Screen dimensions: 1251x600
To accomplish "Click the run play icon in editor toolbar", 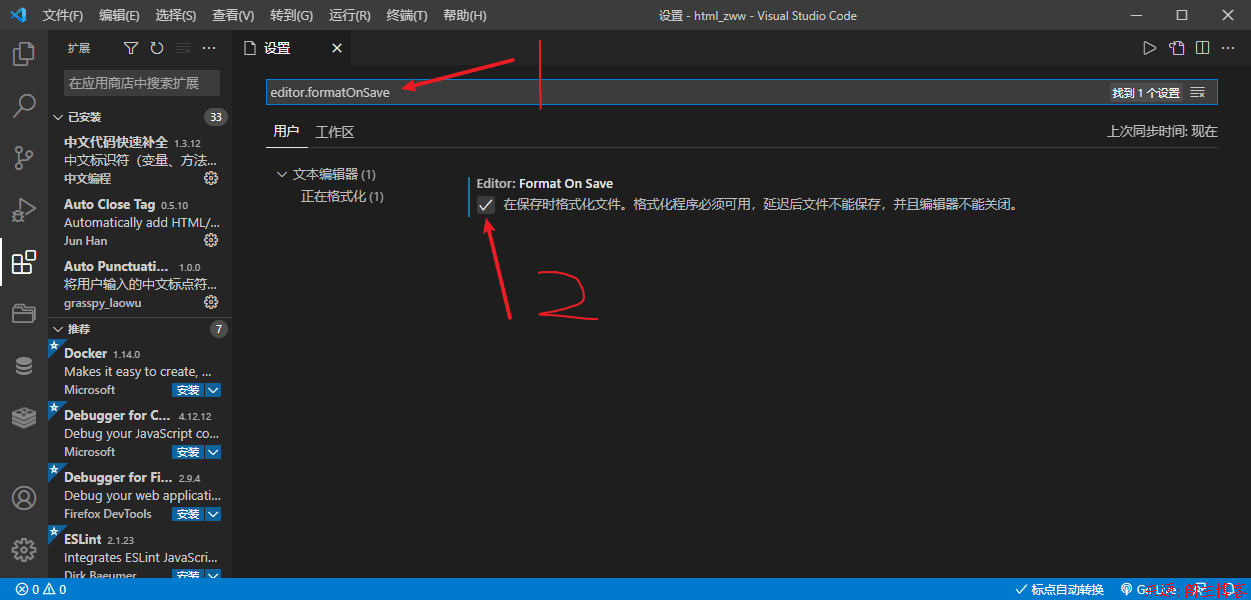I will [1150, 48].
